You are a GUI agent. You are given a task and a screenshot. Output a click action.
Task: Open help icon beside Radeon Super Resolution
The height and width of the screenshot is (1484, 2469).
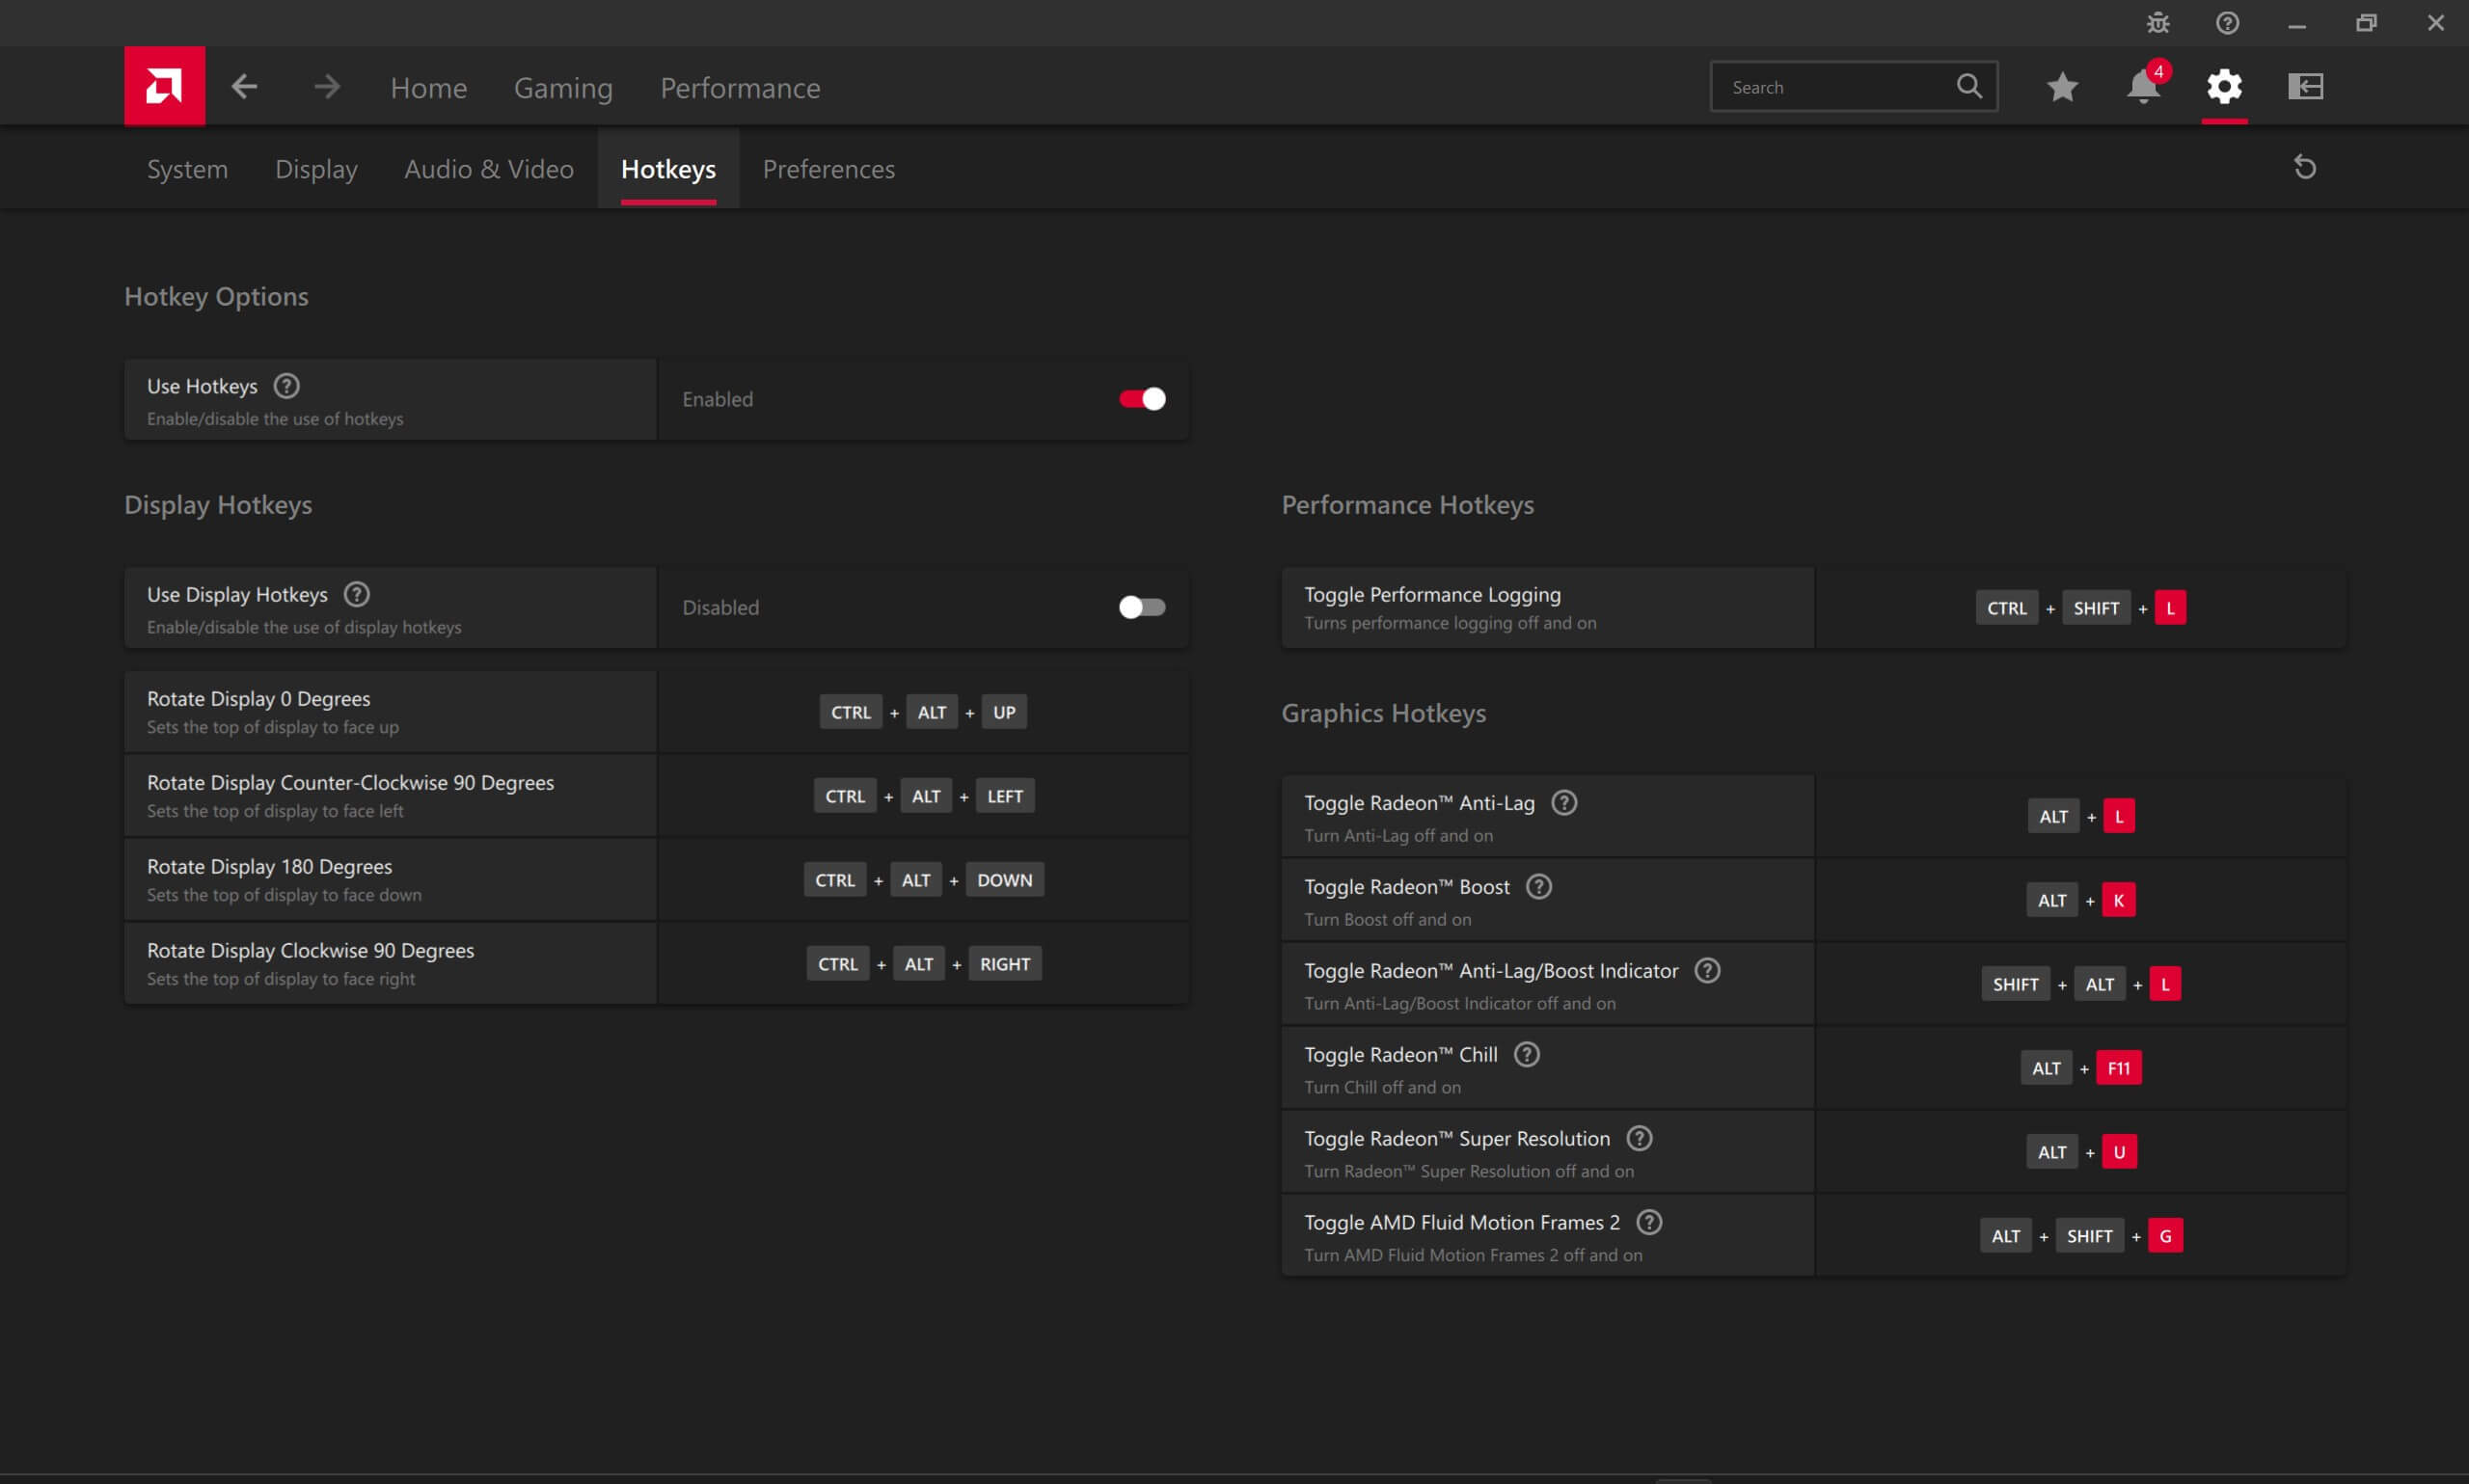(x=1639, y=1138)
